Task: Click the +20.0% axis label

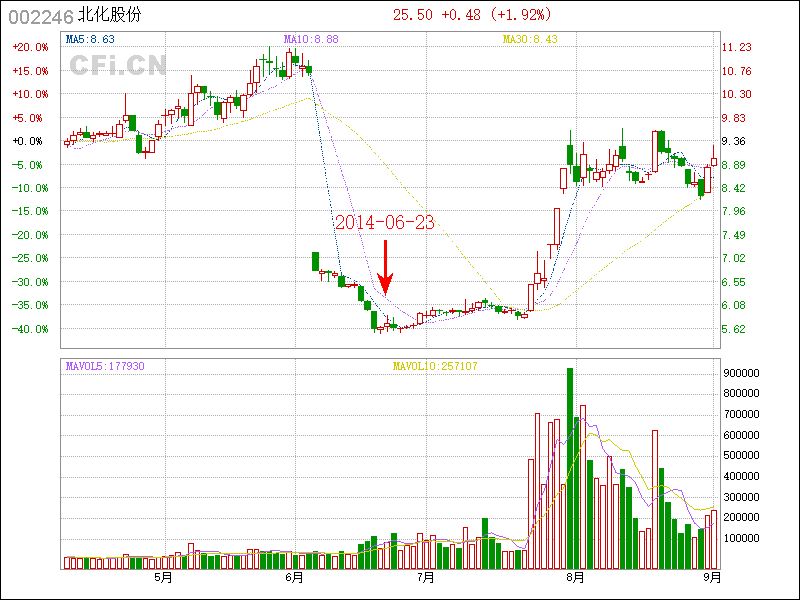Action: [x=31, y=47]
